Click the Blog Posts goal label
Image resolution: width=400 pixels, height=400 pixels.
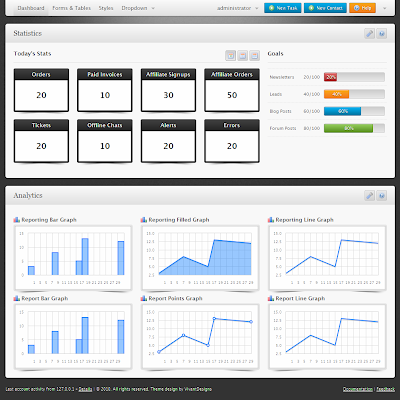click(280, 111)
